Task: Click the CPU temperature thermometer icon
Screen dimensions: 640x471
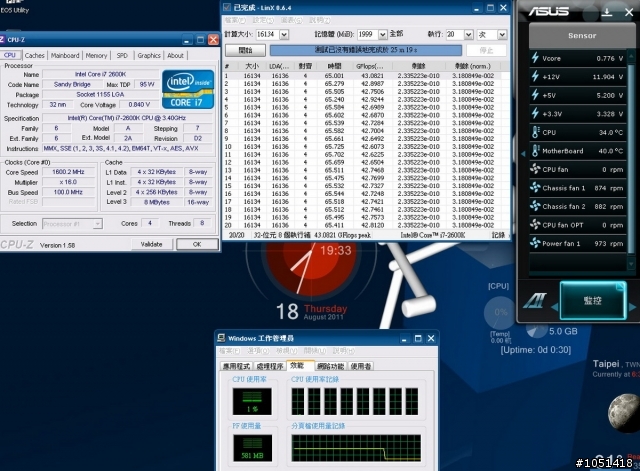Action: click(535, 132)
